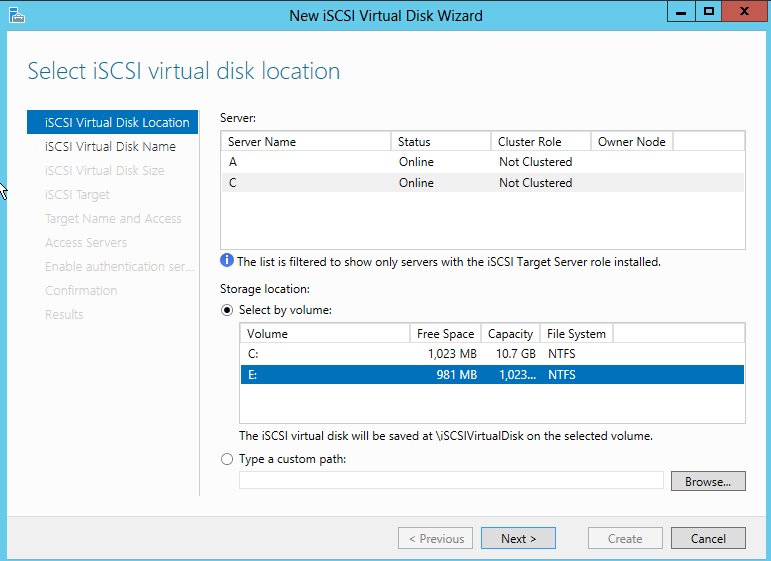This screenshot has width=771, height=561.
Task: Sort servers by Status column
Action: click(440, 142)
